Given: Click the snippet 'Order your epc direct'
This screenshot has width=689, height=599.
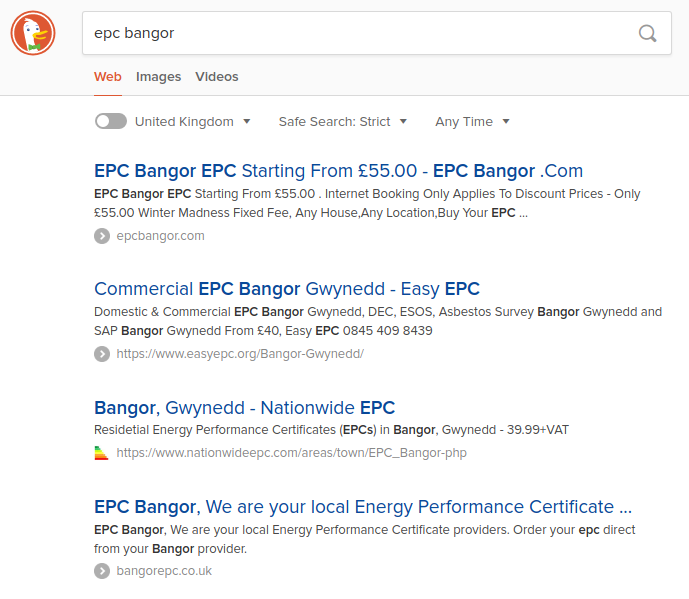Looking at the screenshot, I should coord(365,539).
